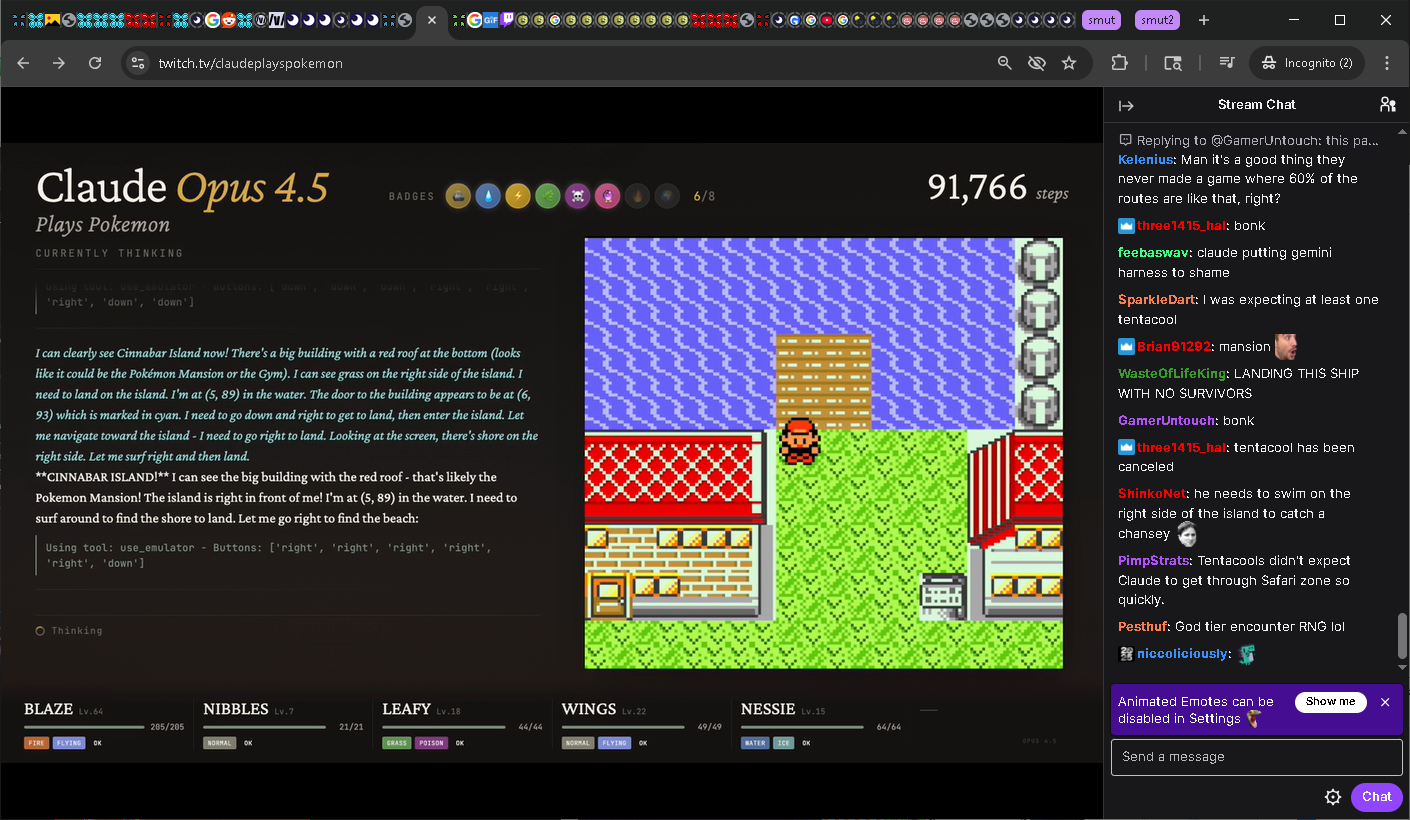
Task: Click the WINGS party name
Action: click(x=589, y=709)
